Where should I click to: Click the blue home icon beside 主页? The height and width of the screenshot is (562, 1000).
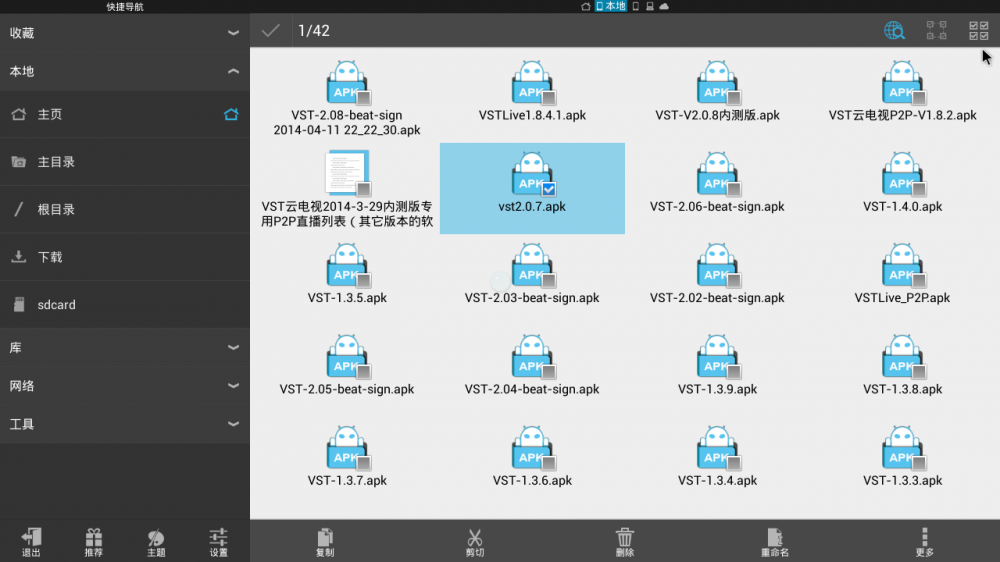point(231,114)
